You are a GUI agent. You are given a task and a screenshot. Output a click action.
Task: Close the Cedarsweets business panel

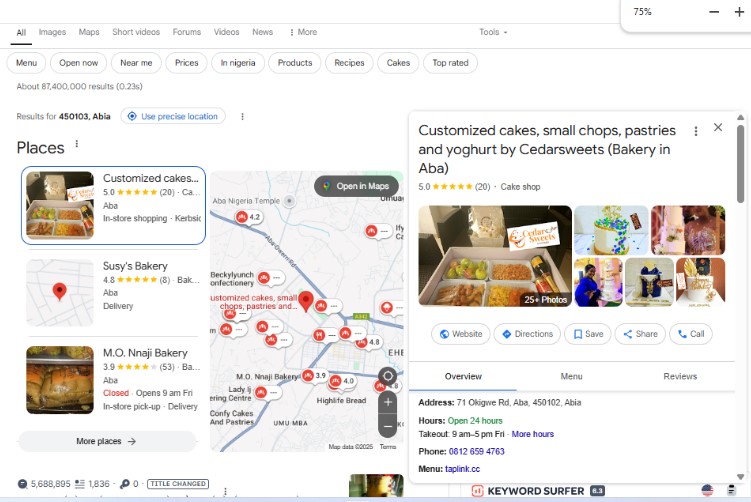tap(717, 127)
